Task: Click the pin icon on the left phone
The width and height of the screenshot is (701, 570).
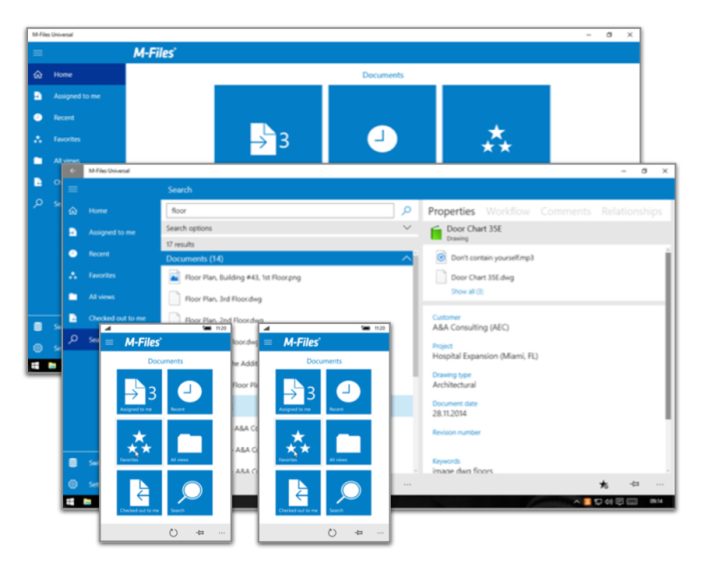Action: [x=200, y=532]
